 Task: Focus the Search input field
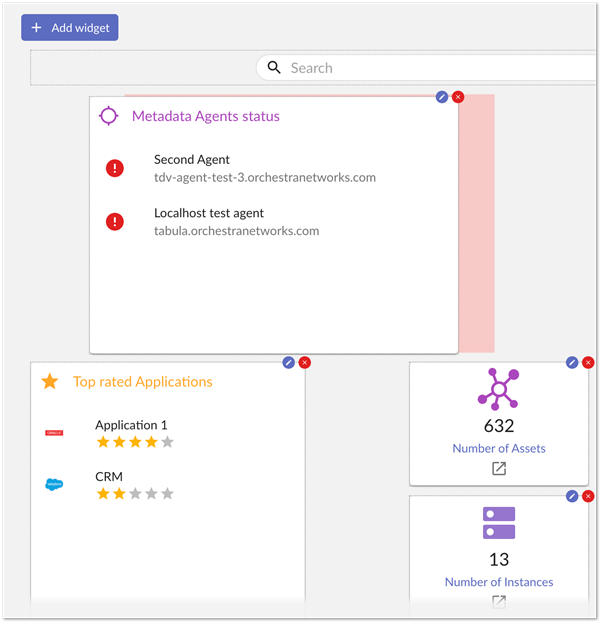(426, 68)
